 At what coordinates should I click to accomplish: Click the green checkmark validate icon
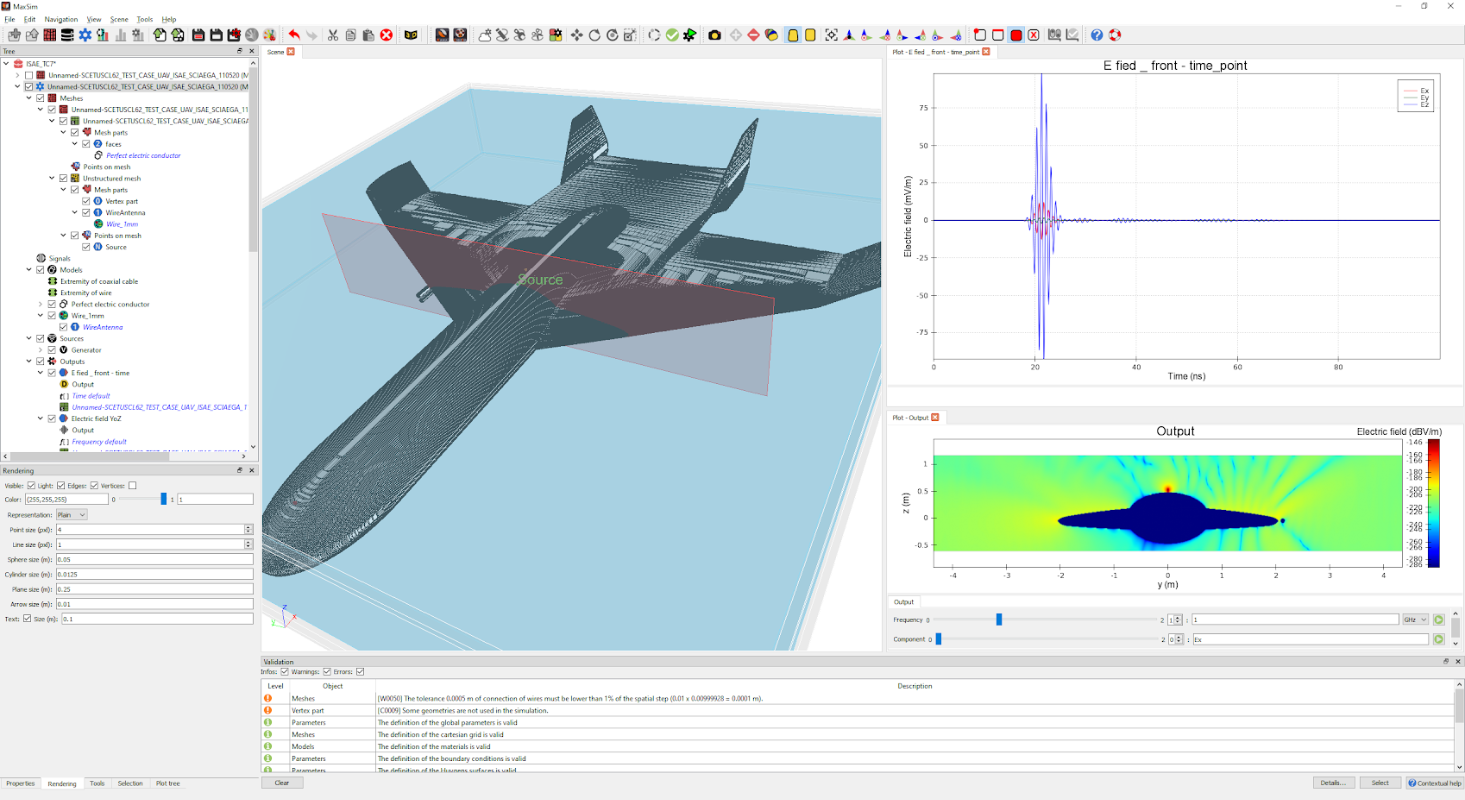tap(672, 35)
